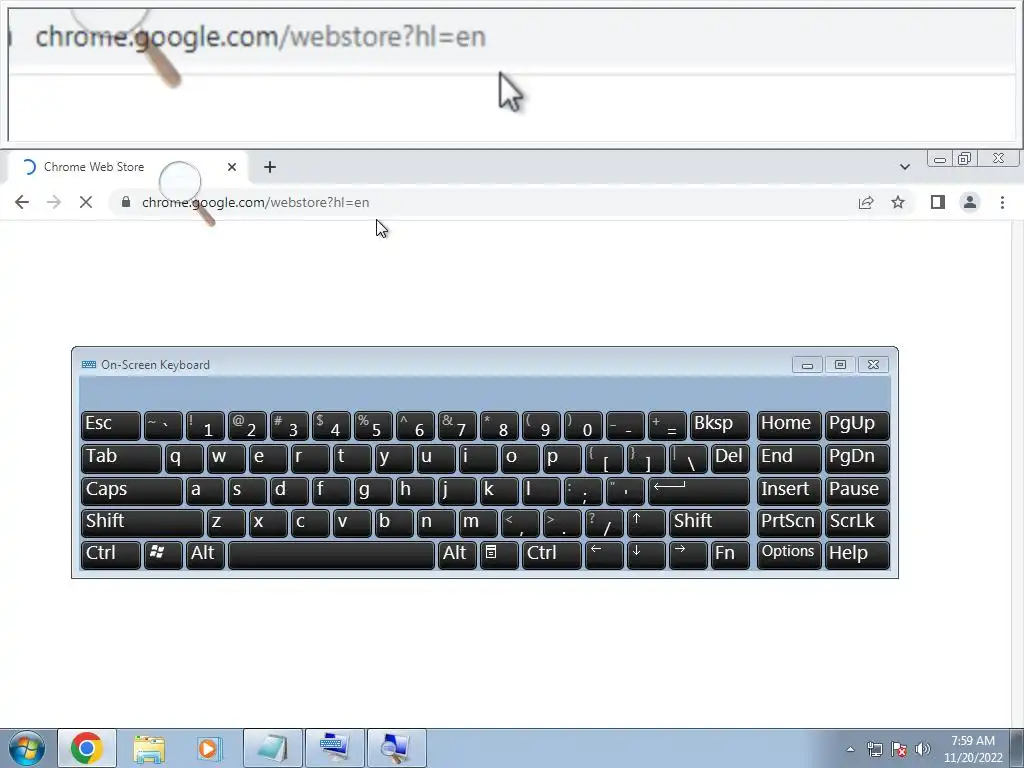This screenshot has width=1024, height=768.
Task: Toggle the right Shift key on-screen
Action: (709, 523)
